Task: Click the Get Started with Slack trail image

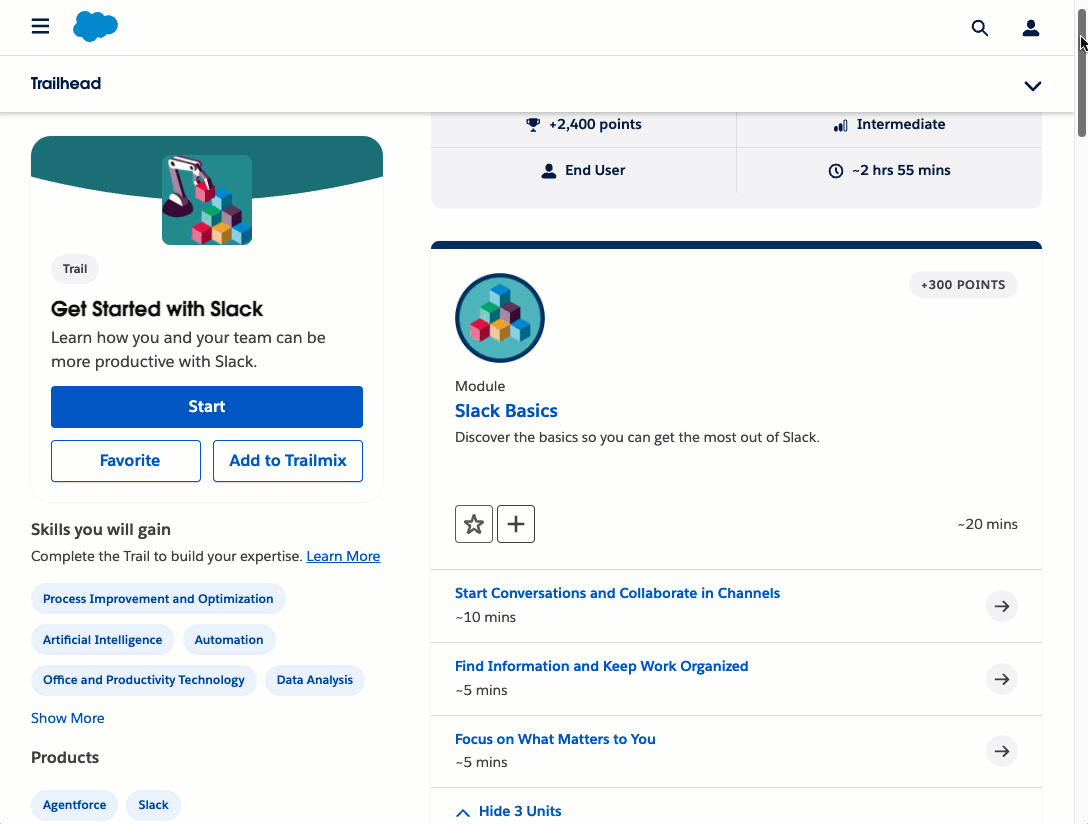Action: pyautogui.click(x=207, y=200)
